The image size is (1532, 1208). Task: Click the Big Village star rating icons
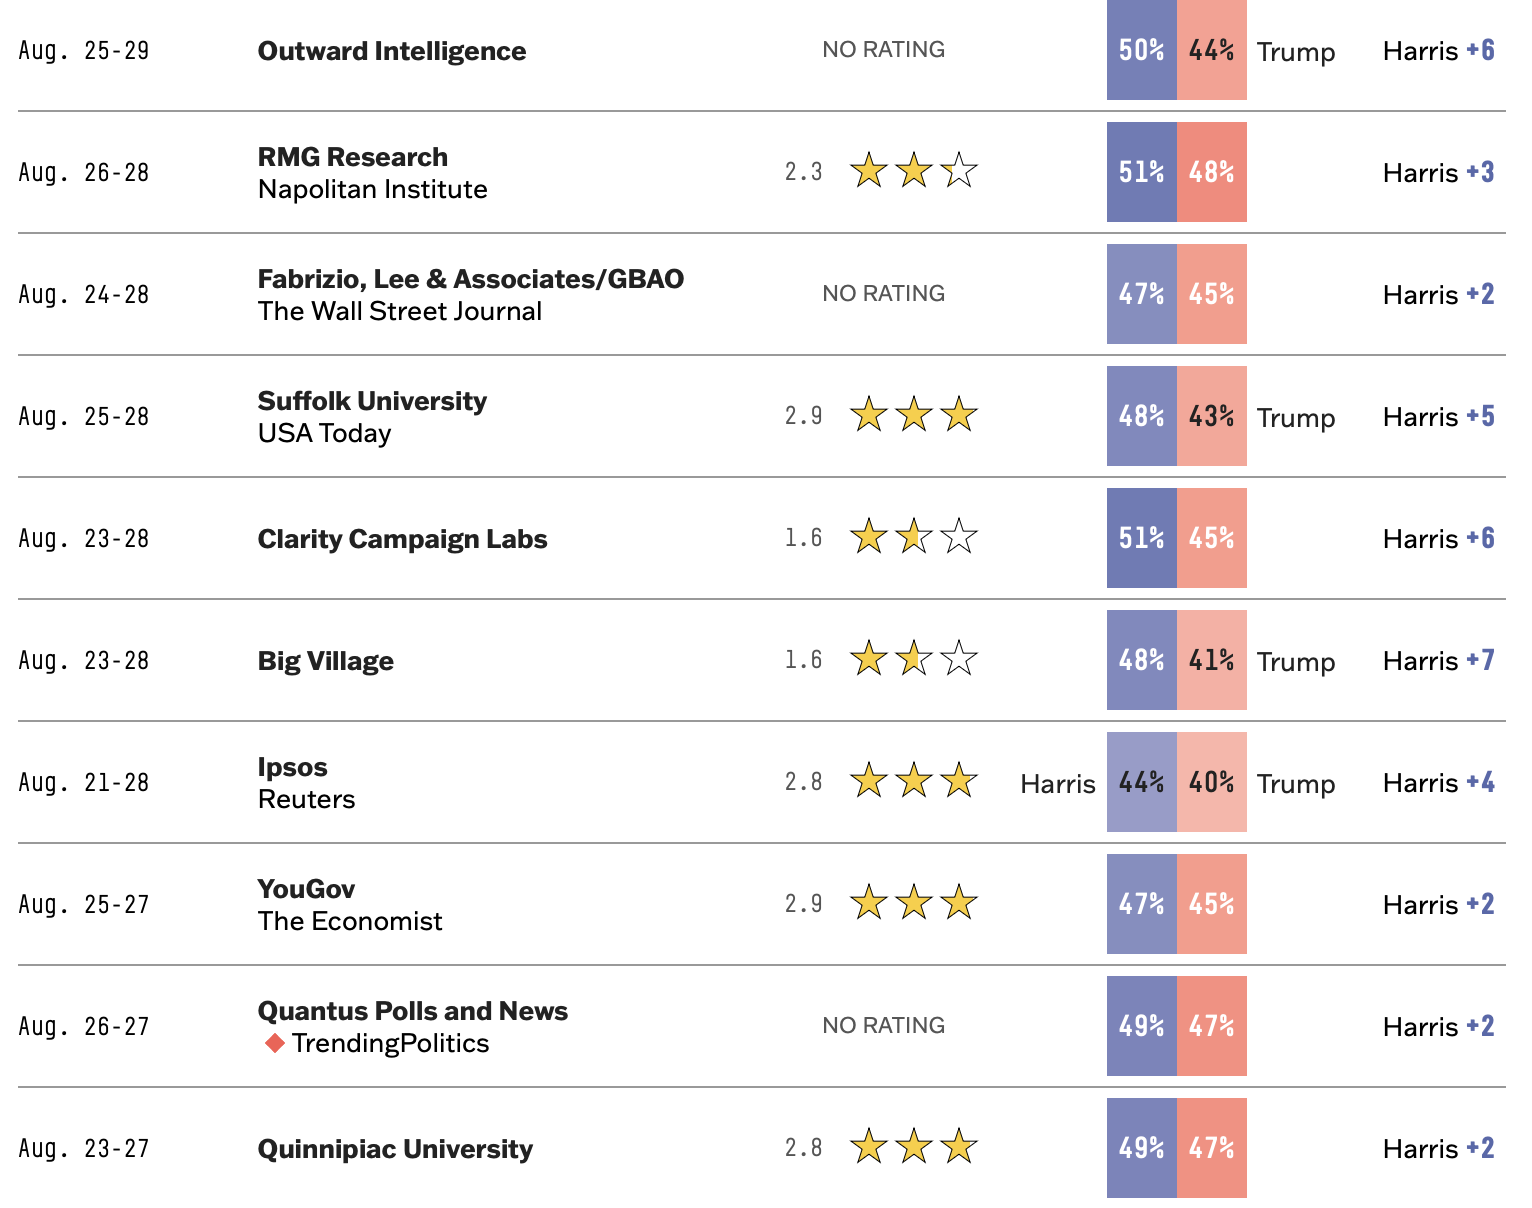click(x=914, y=659)
